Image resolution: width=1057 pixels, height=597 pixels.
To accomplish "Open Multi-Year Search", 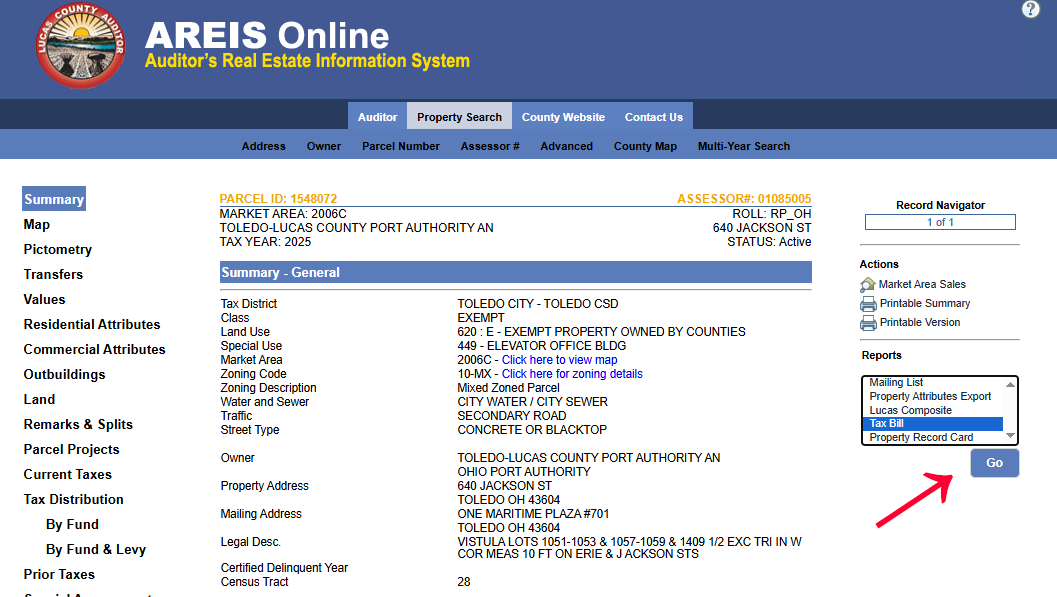I will (x=744, y=146).
